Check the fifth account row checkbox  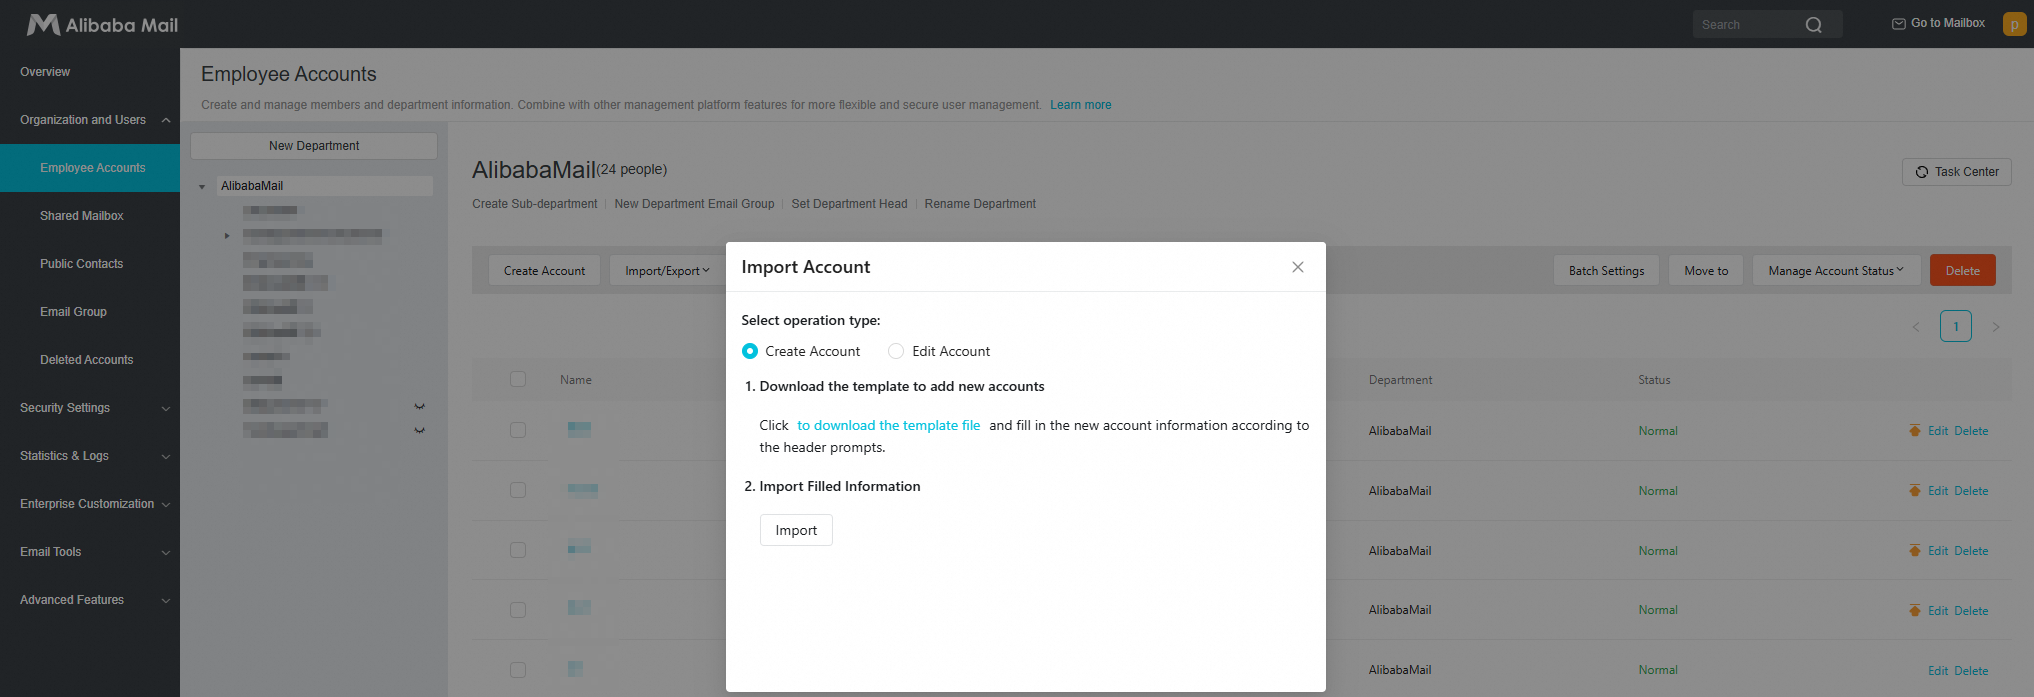[x=518, y=670]
